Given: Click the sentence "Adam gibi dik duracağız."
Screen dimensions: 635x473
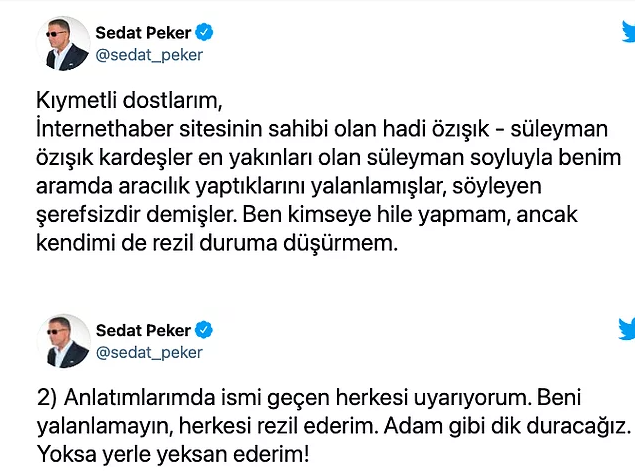Looking at the screenshot, I should [508, 426].
